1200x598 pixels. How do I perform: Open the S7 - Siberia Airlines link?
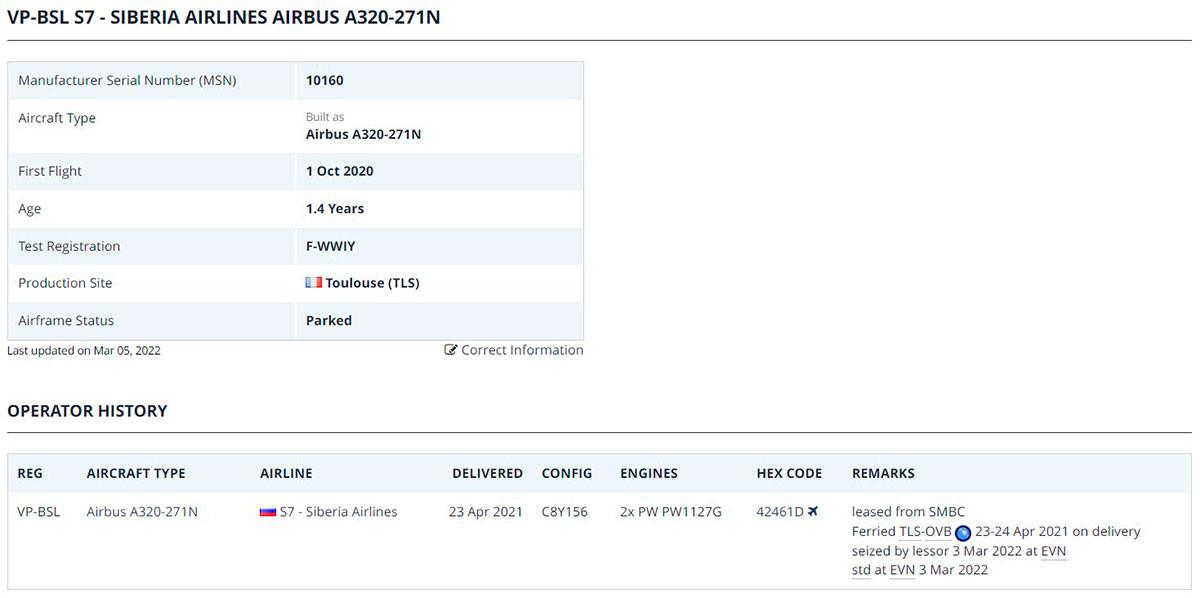point(339,512)
